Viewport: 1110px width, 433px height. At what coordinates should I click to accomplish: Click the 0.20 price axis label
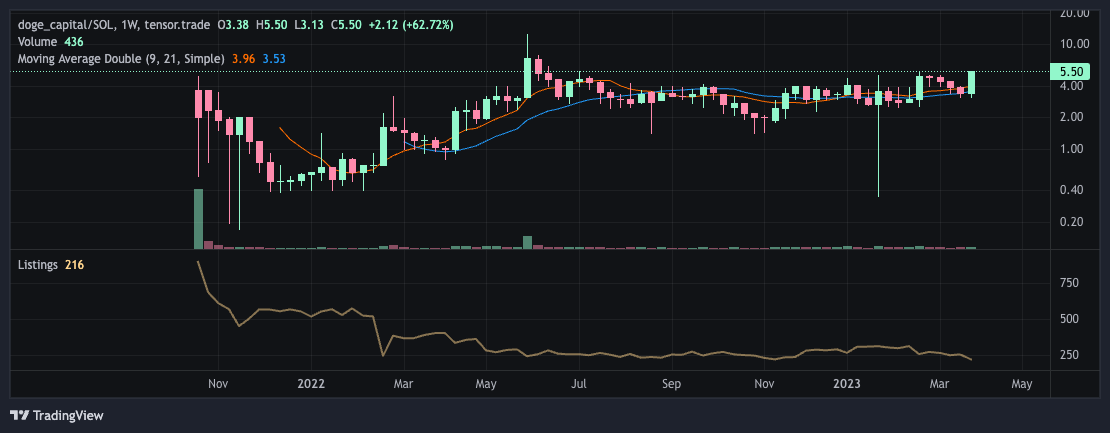pyautogui.click(x=1072, y=221)
